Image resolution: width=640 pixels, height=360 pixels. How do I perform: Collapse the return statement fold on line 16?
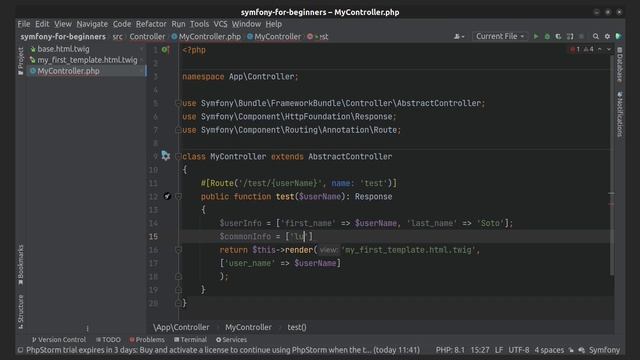pos(178,250)
